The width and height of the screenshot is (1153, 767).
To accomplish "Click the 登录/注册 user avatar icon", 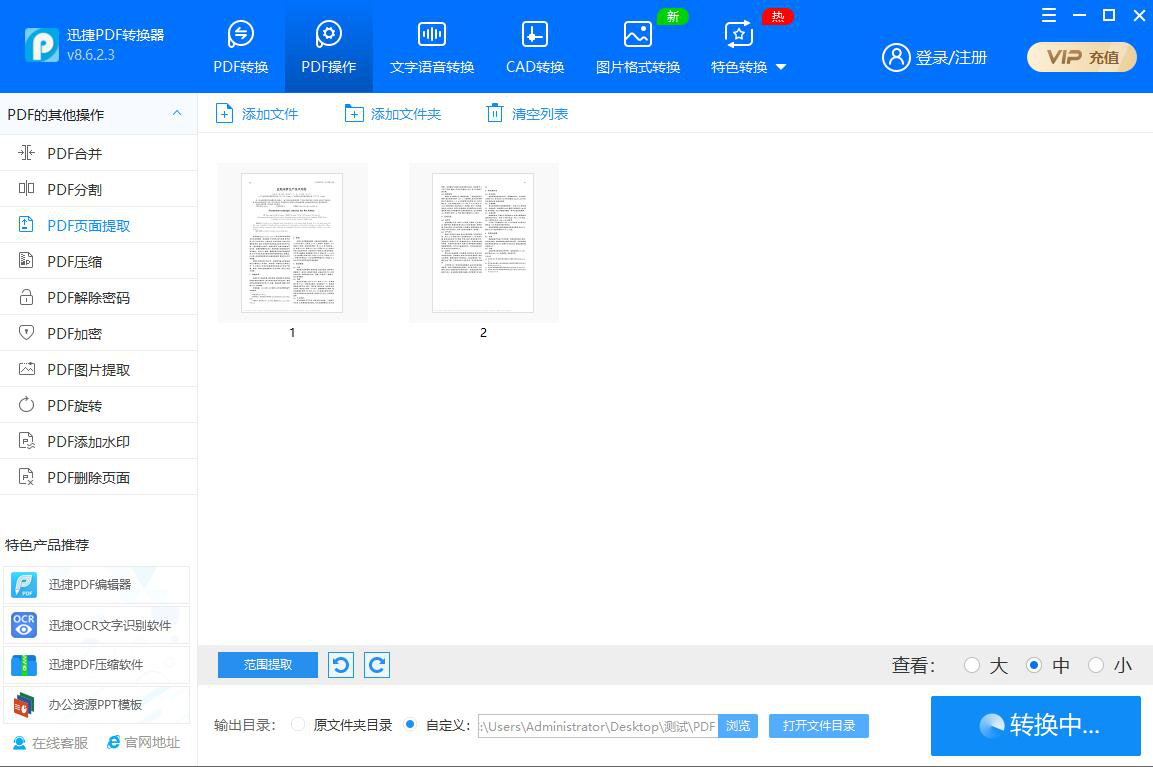I will pos(896,57).
